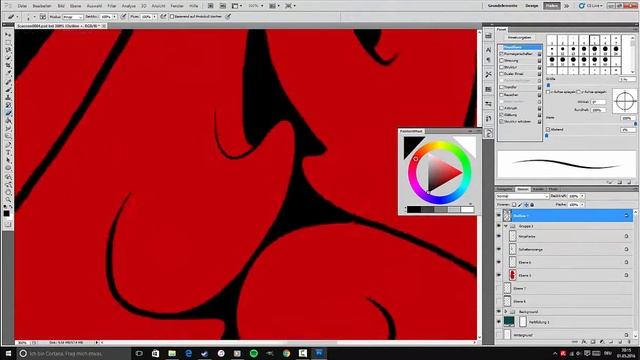Lock transparent pixels icon next to Fixieren
This screenshot has height=360, width=640.
tap(514, 204)
